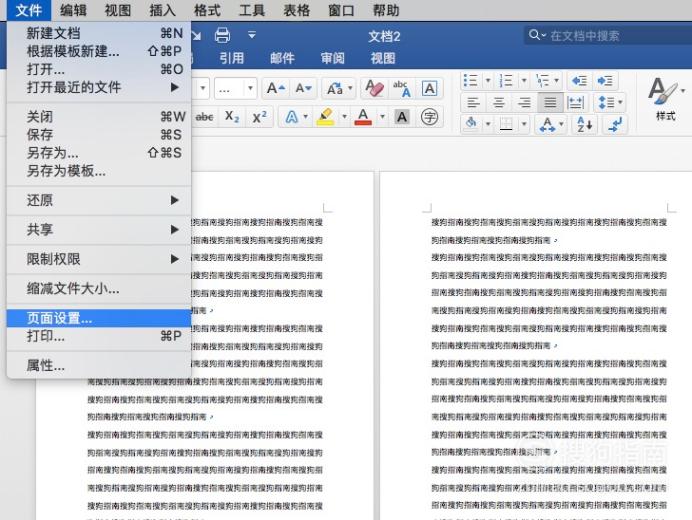The width and height of the screenshot is (692, 520).
Task: Center align text
Action: [x=499, y=103]
